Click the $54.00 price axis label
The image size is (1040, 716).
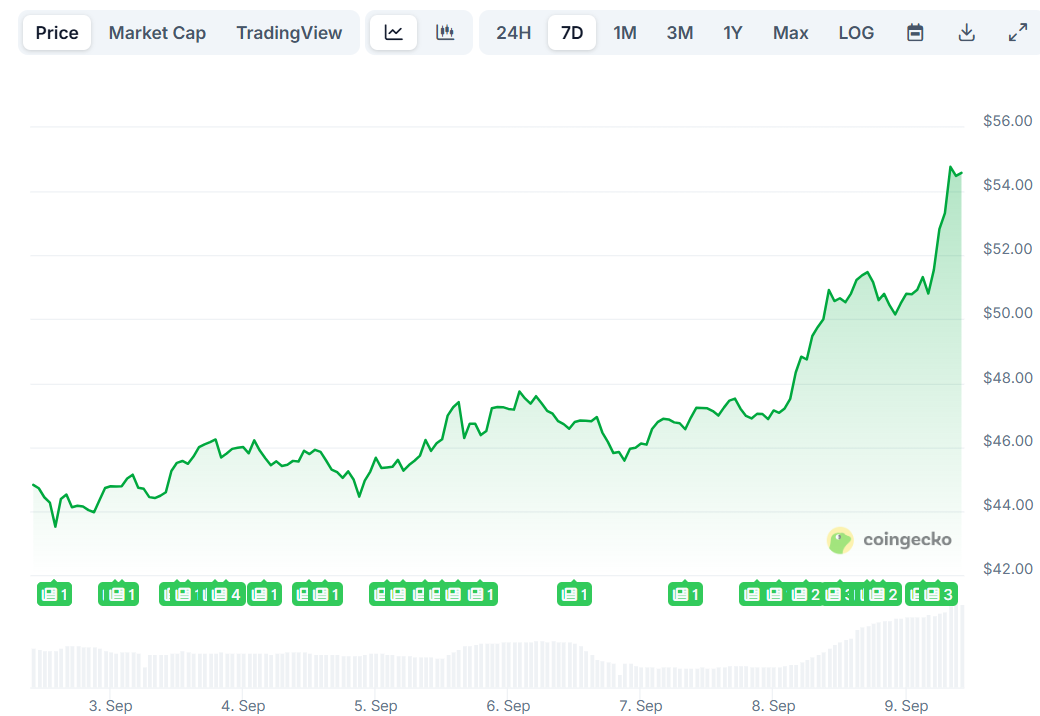(1008, 184)
